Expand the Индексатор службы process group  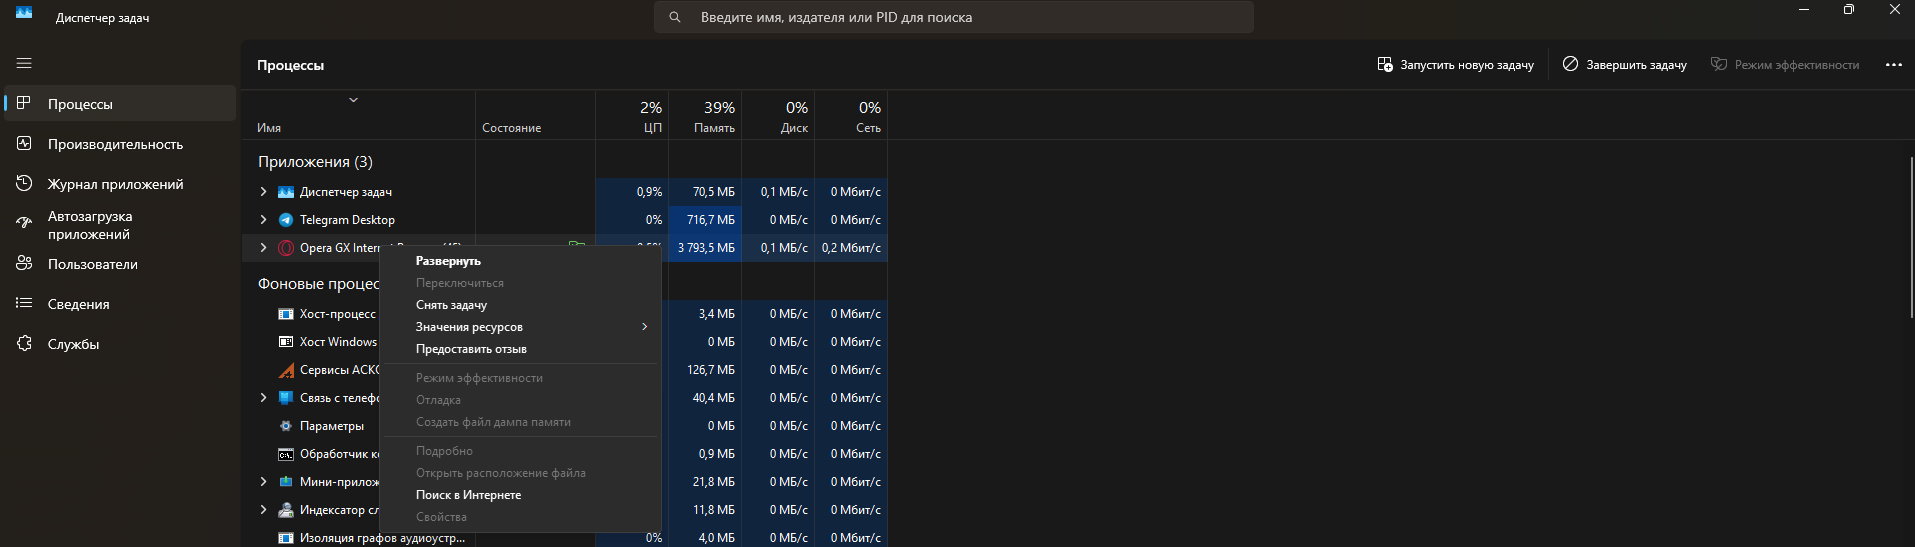click(x=263, y=510)
